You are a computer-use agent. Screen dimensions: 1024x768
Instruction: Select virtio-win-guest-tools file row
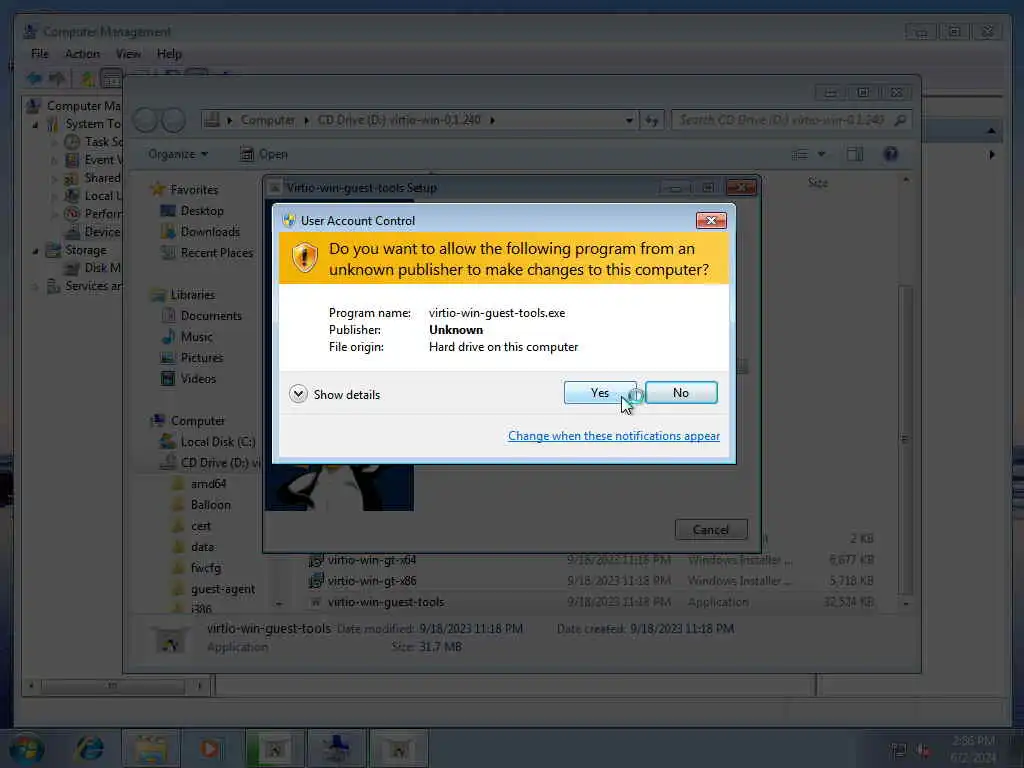pos(591,601)
